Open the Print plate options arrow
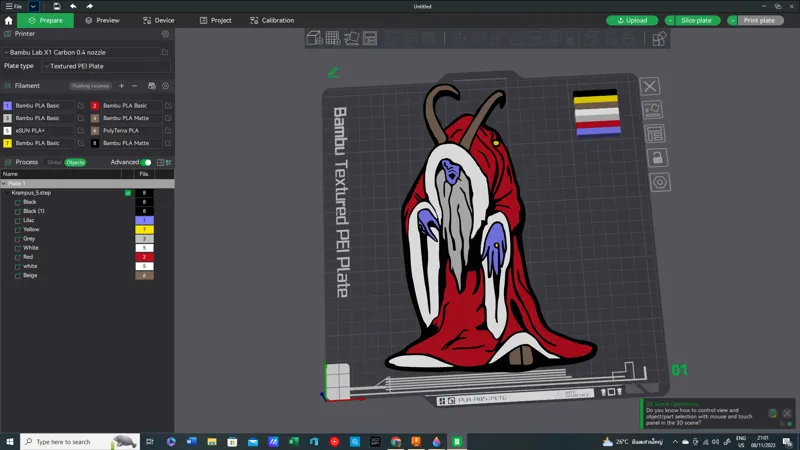 [732, 20]
